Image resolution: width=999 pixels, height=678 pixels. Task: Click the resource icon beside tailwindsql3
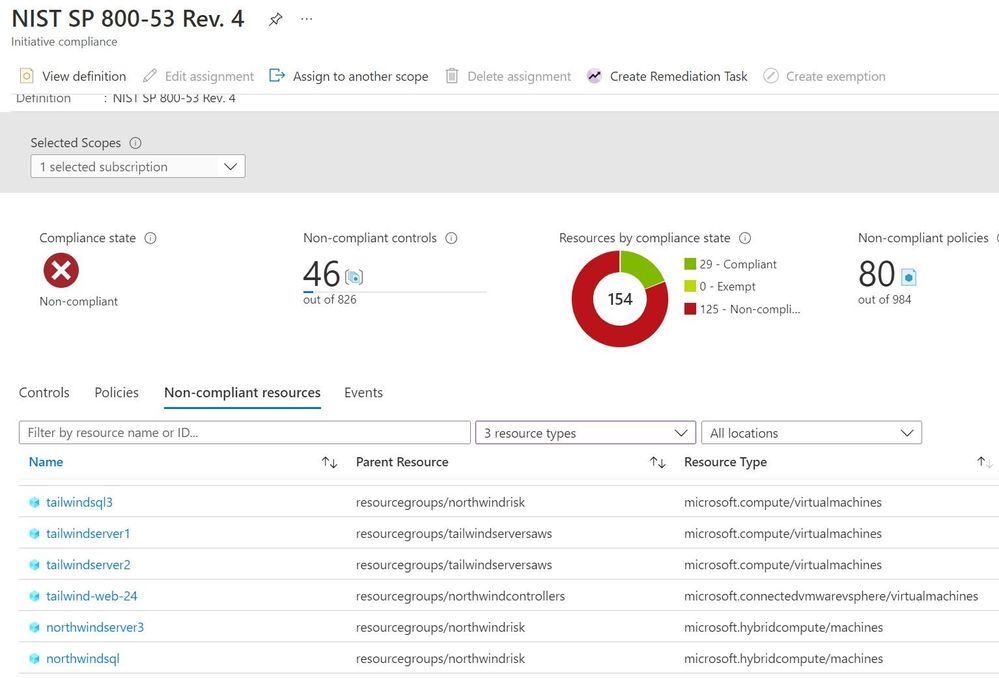(x=34, y=502)
